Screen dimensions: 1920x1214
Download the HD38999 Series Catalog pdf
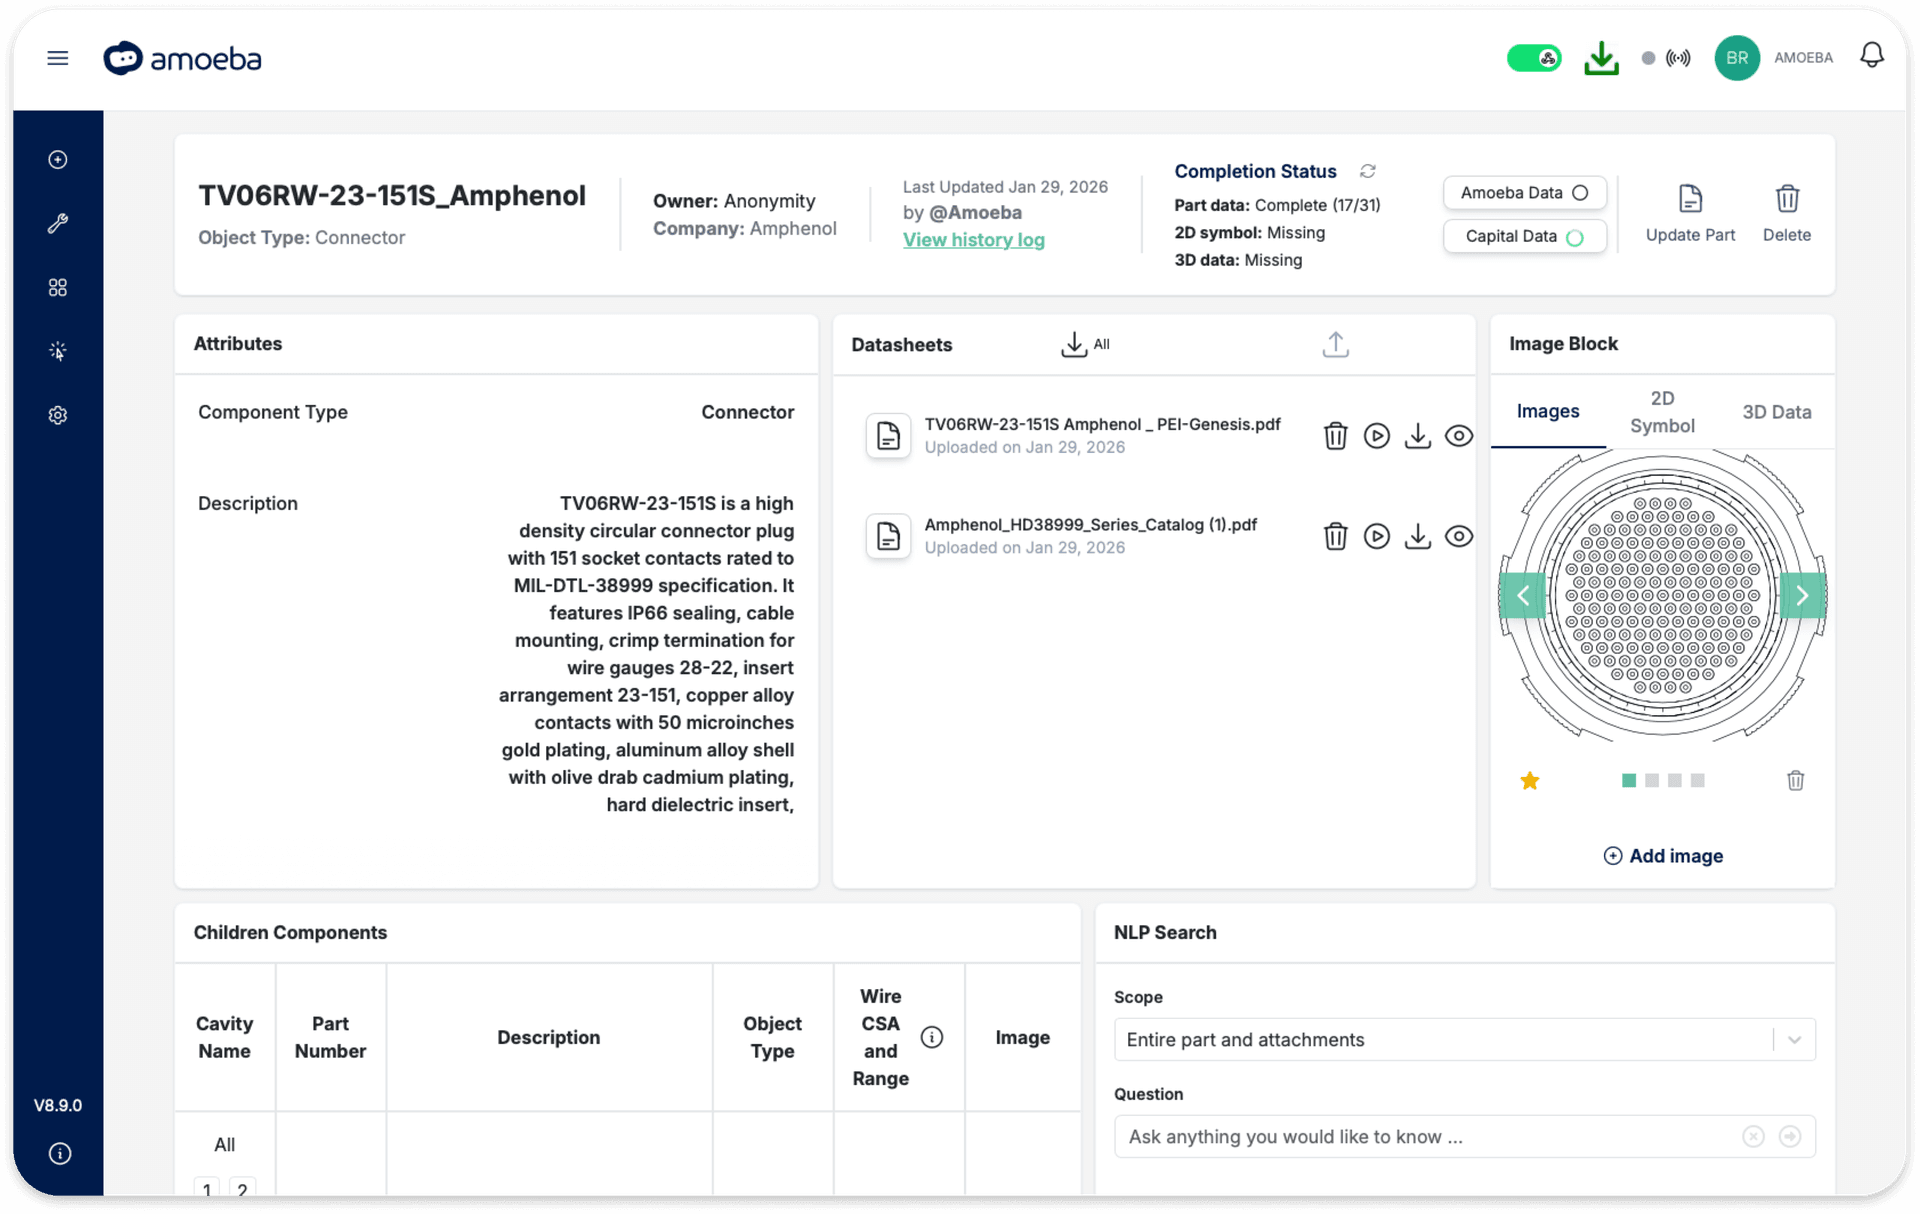(1417, 536)
